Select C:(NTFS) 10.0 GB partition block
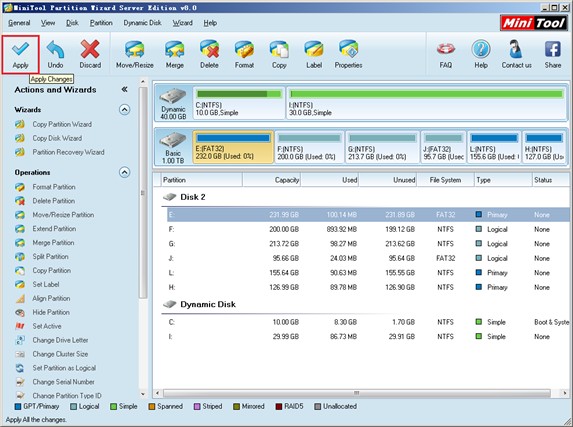The image size is (573, 427). 239,103
